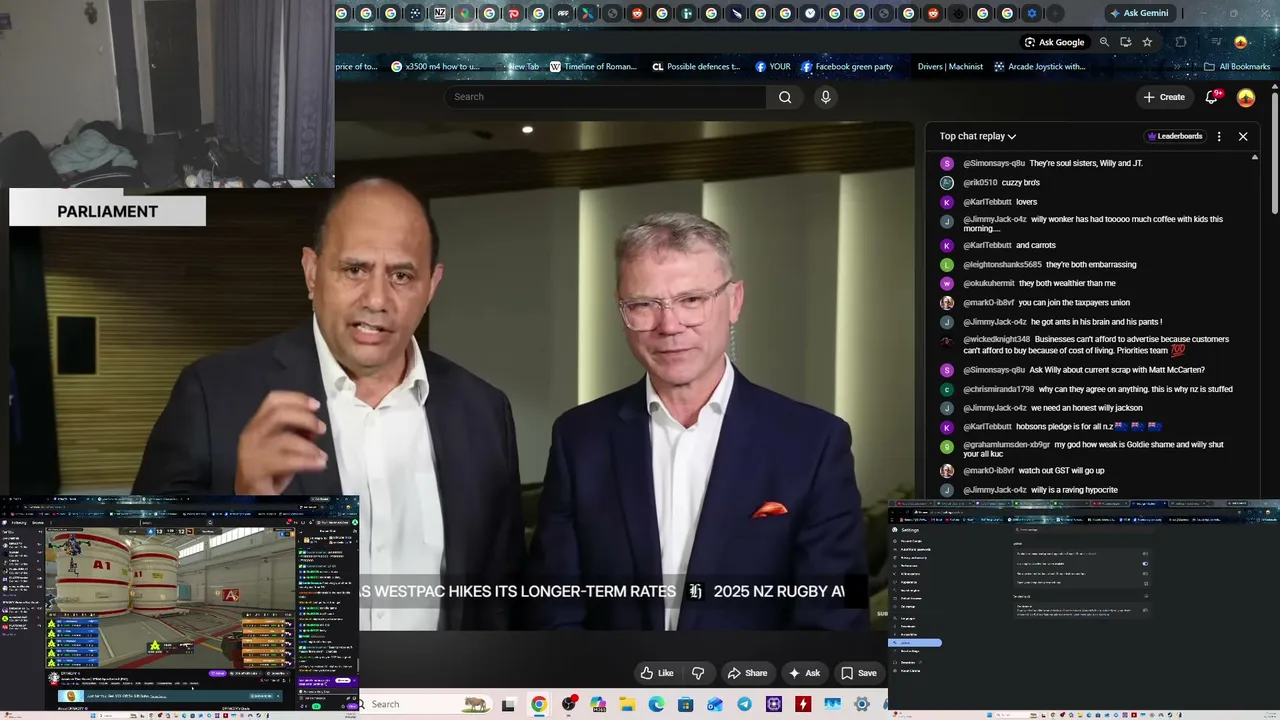
Task: Start voice search with the microphone icon
Action: coord(825,97)
